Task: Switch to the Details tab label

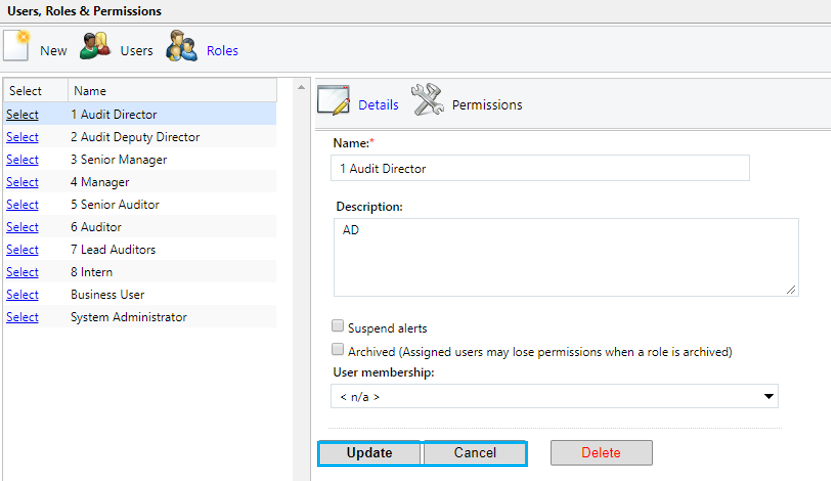Action: (378, 105)
